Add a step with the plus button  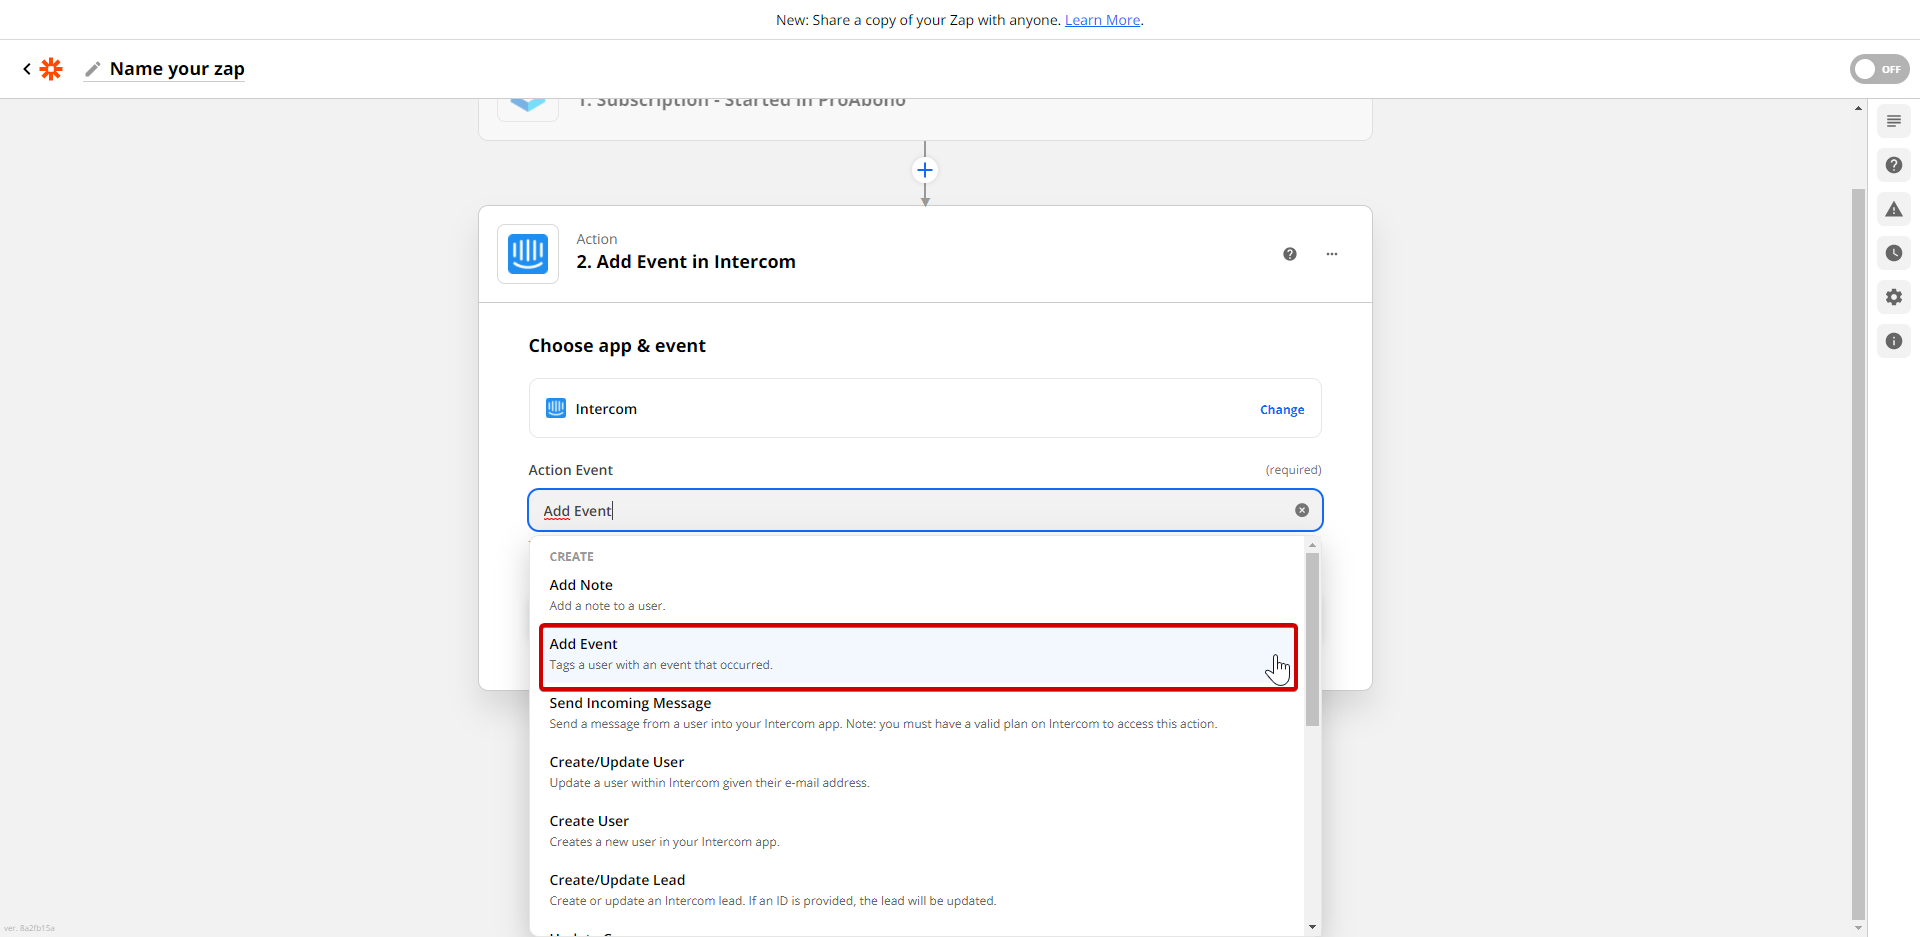tap(925, 170)
